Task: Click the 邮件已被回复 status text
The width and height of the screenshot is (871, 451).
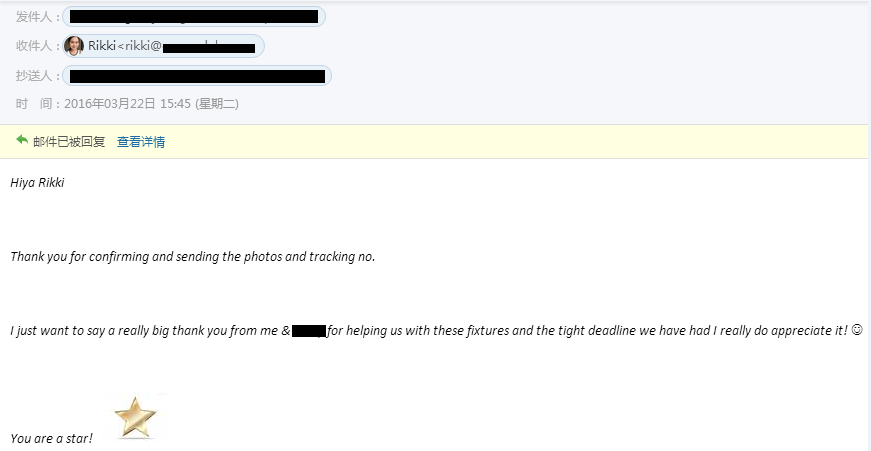Action: pos(69,142)
